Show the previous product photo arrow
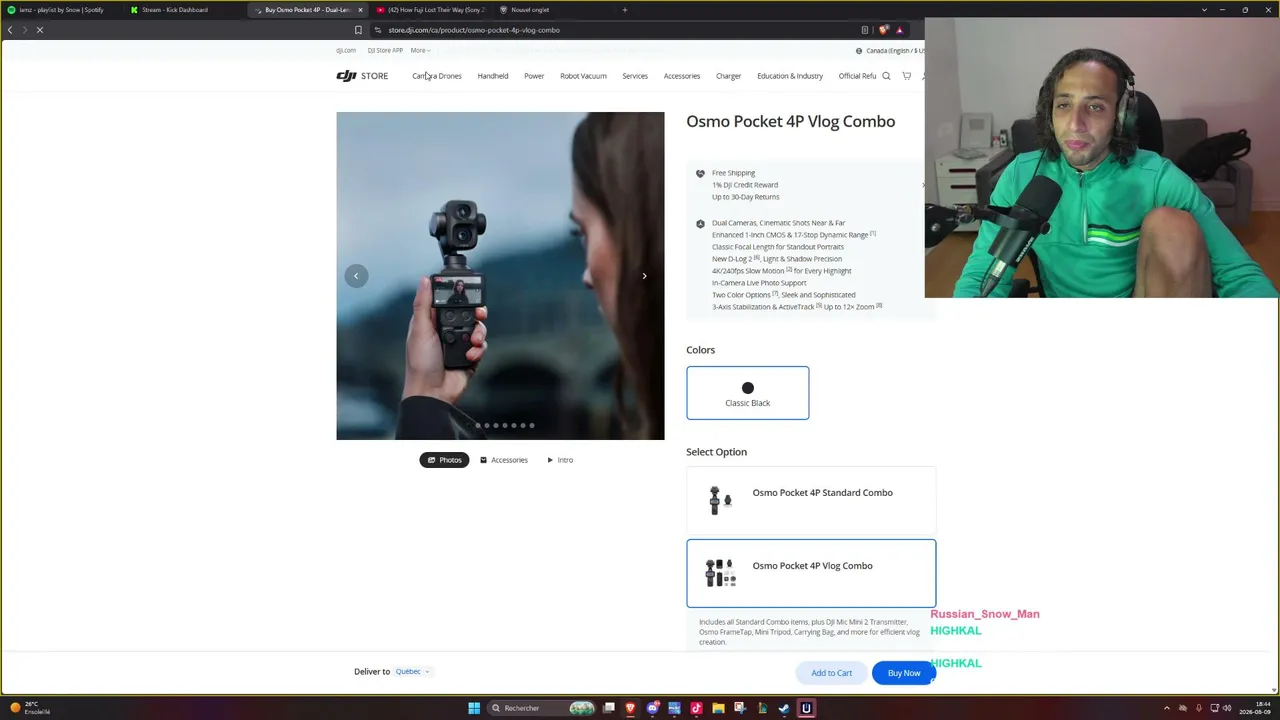This screenshot has height=720, width=1280. coord(356,276)
